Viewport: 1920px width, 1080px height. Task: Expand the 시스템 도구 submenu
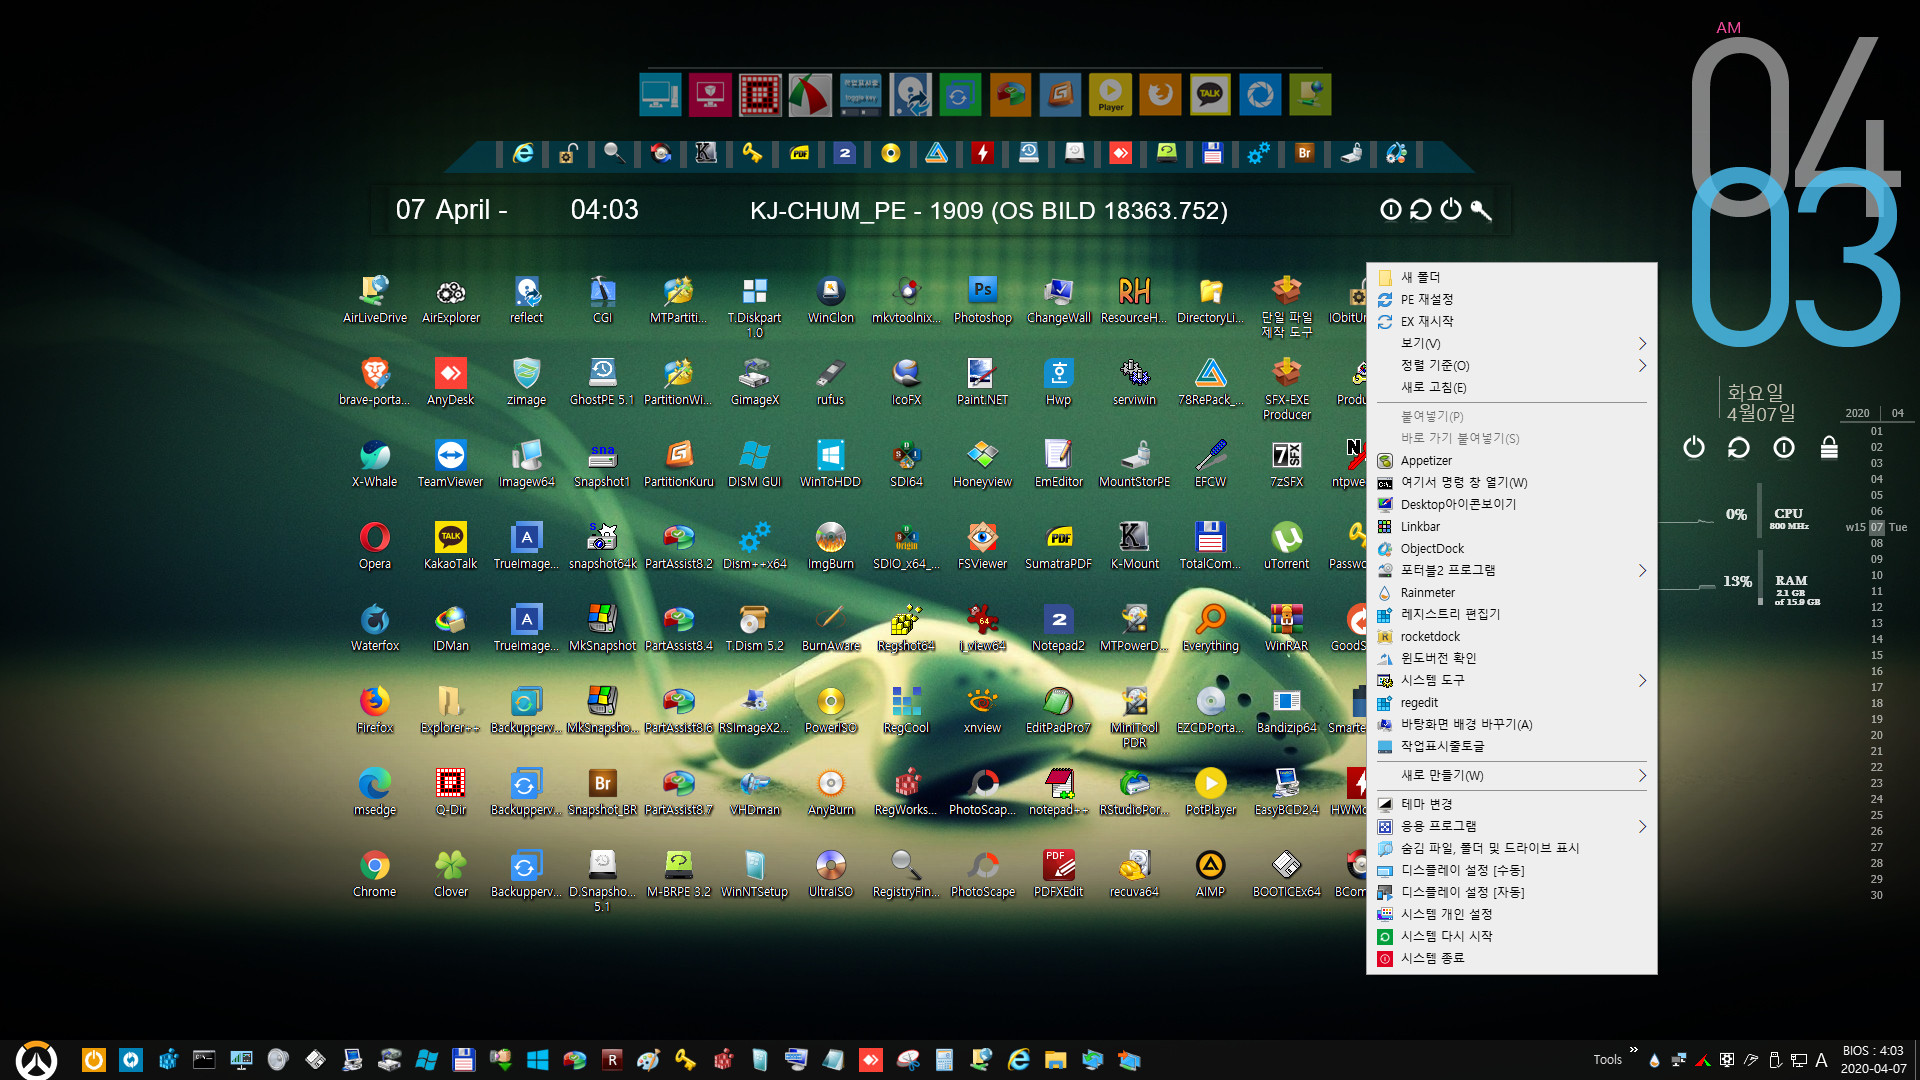(x=1511, y=680)
